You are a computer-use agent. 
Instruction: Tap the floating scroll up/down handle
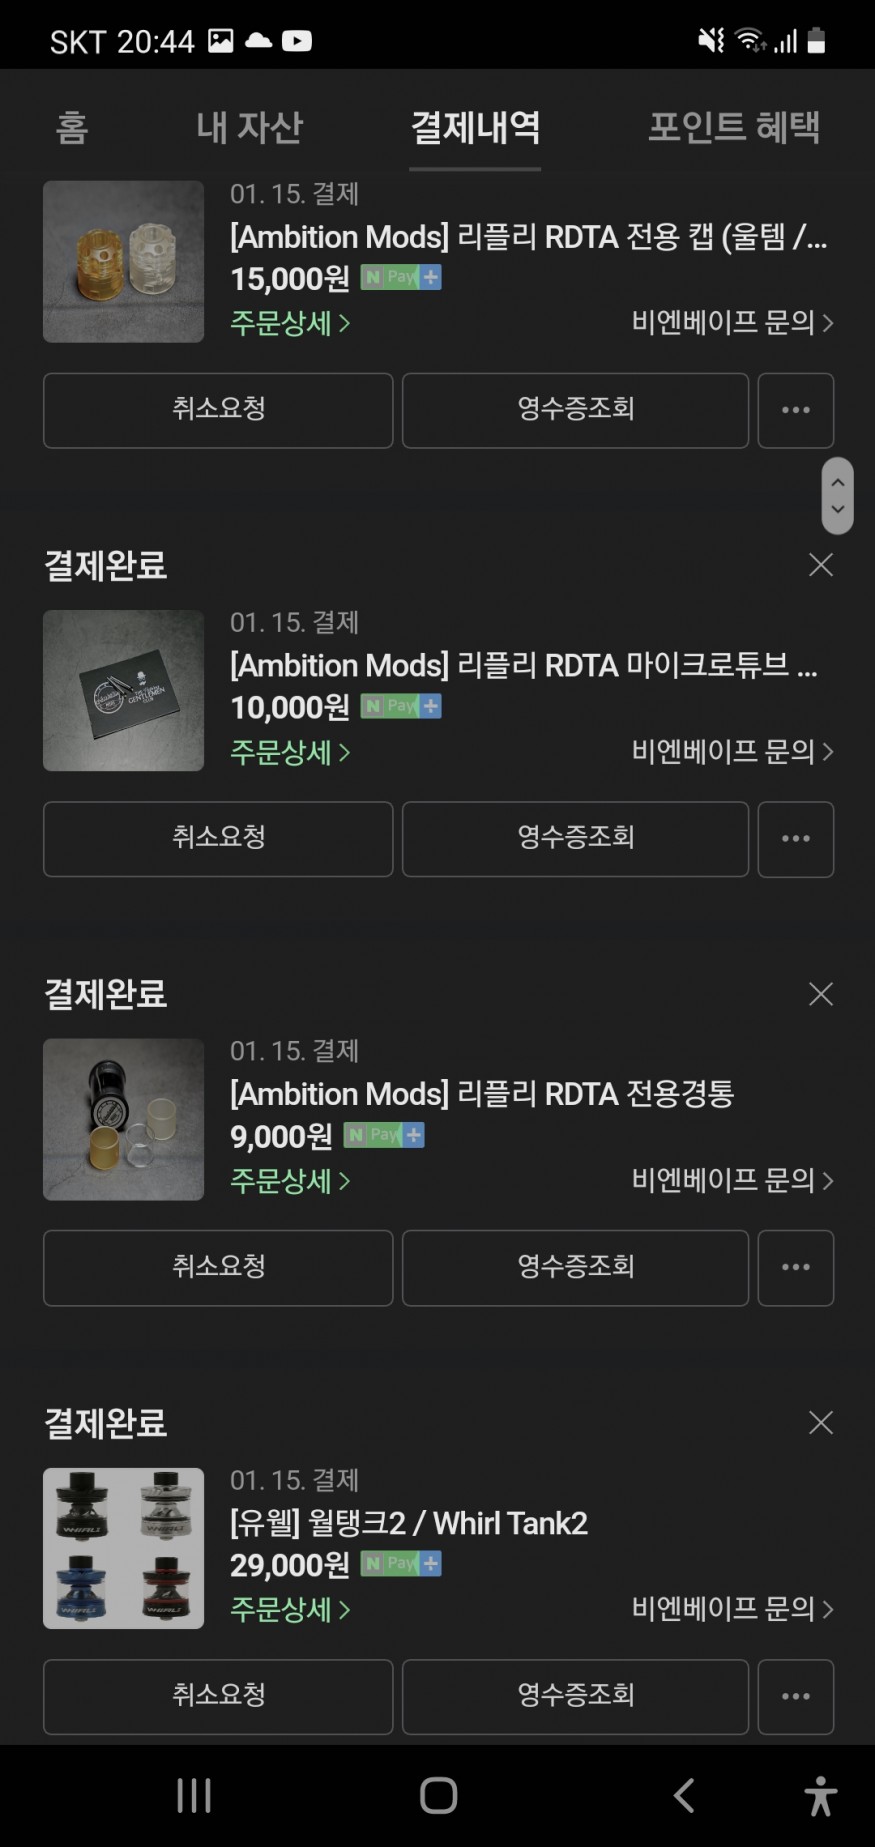[837, 496]
